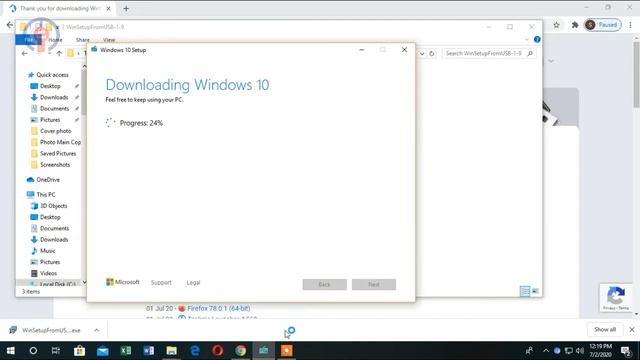The image size is (640, 360).
Task: Open the Home ribbon tab in Explorer
Action: point(56,40)
